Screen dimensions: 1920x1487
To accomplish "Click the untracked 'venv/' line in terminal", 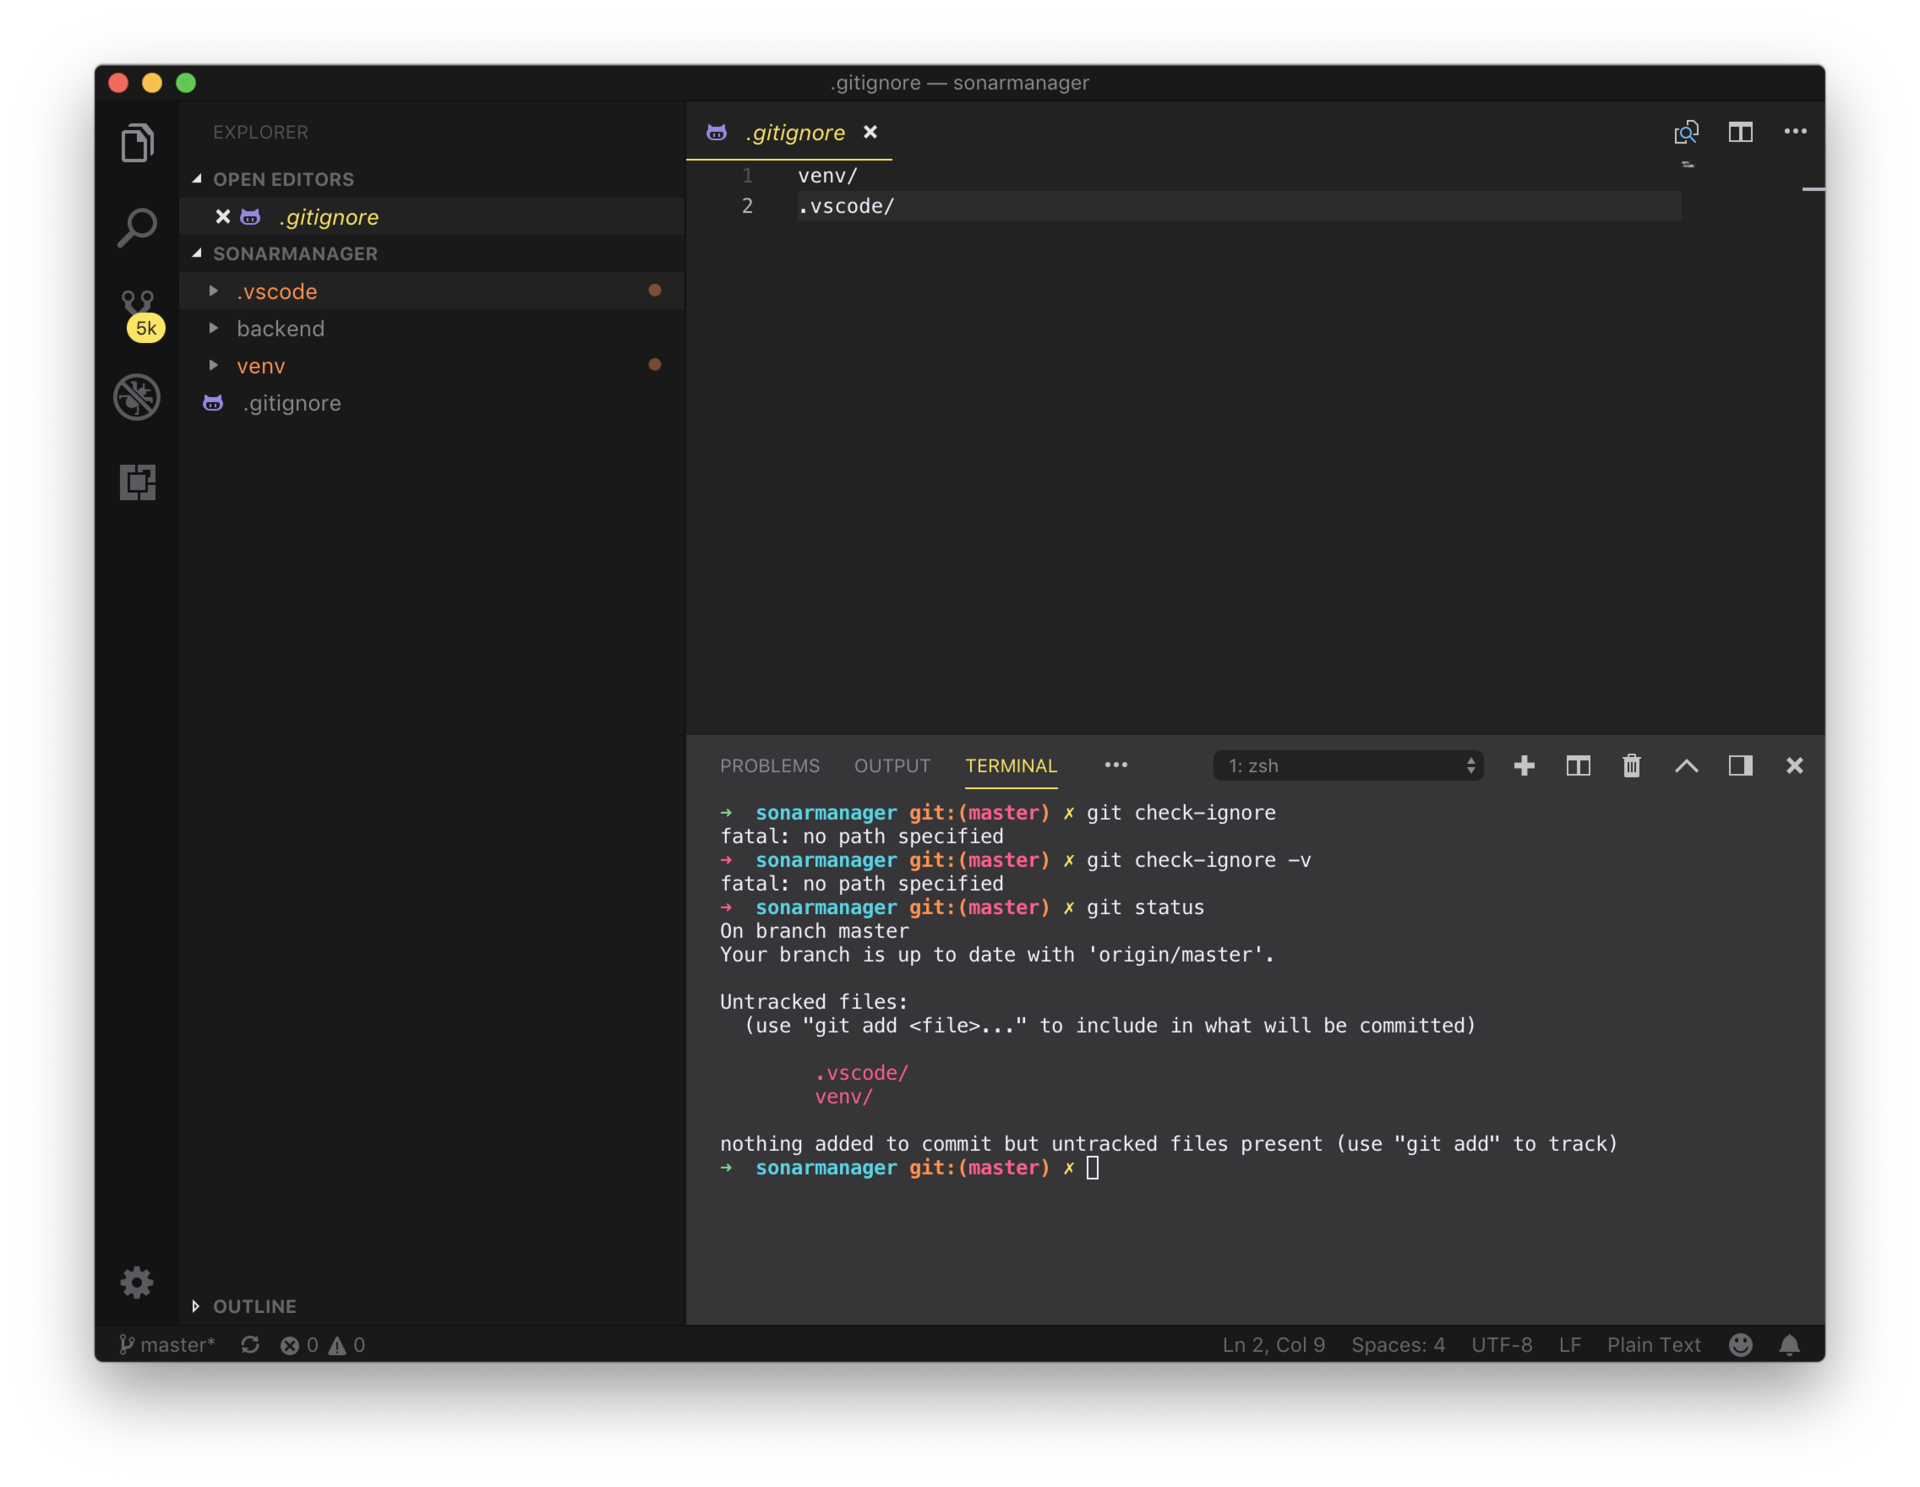I will [x=843, y=1096].
